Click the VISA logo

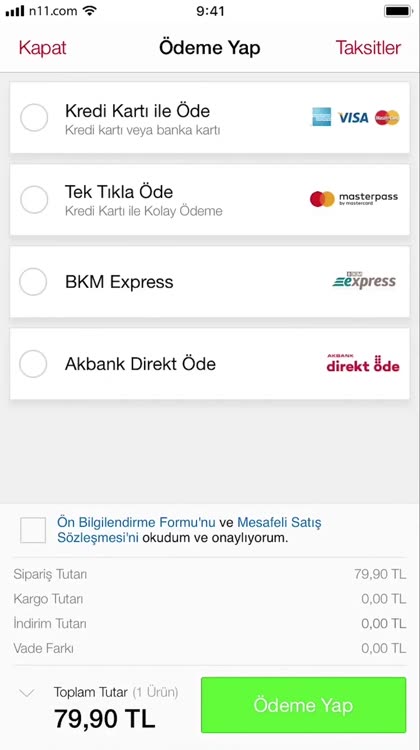coord(353,117)
